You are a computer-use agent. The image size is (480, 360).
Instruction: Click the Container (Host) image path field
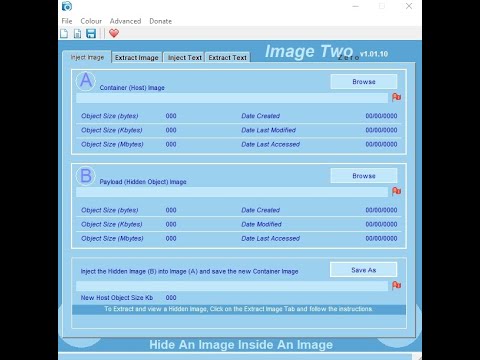pos(232,98)
